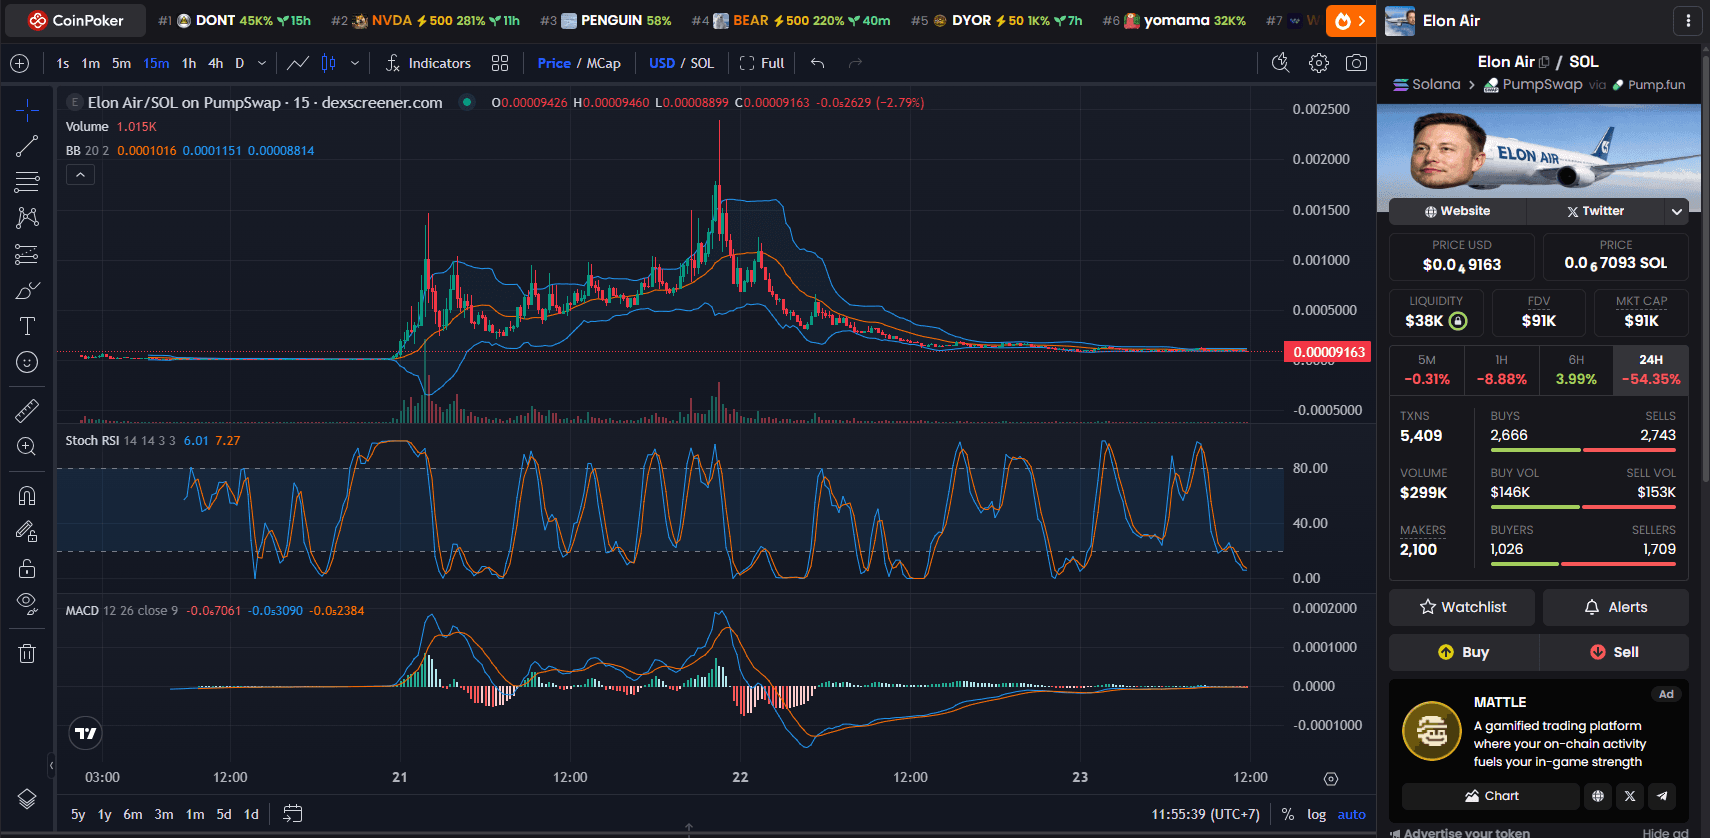Open the alert clock icon
Screen dimensions: 1710x838
(1280, 63)
